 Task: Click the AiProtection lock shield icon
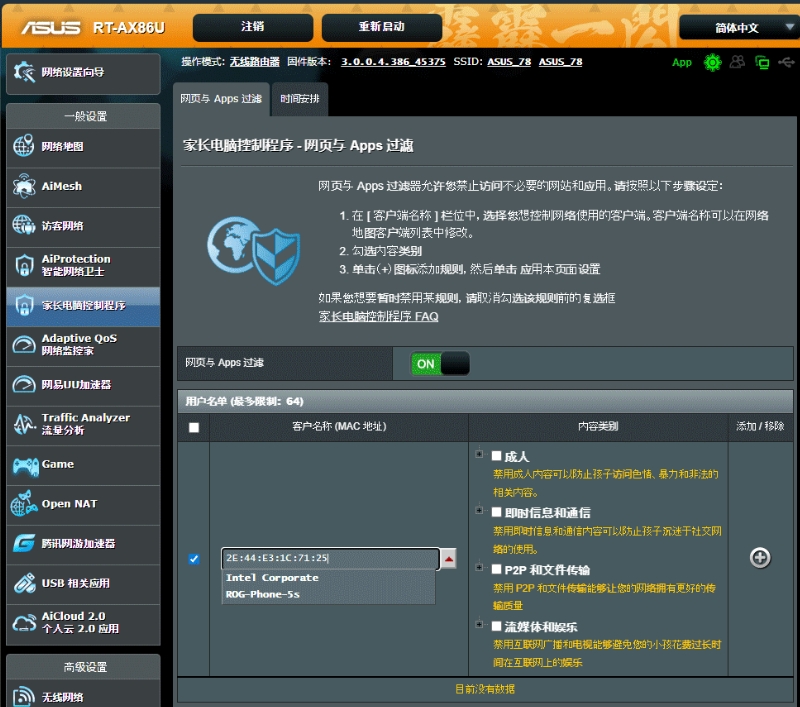pos(23,265)
